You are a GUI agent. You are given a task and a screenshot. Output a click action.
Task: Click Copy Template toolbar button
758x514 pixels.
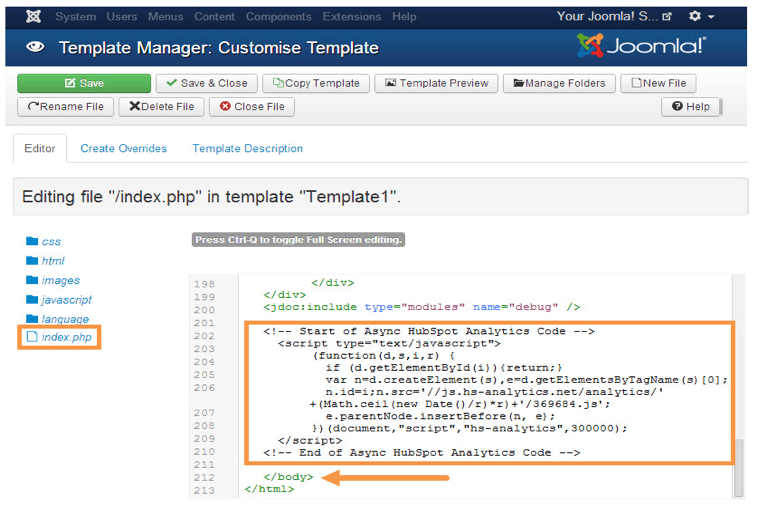pyautogui.click(x=316, y=83)
